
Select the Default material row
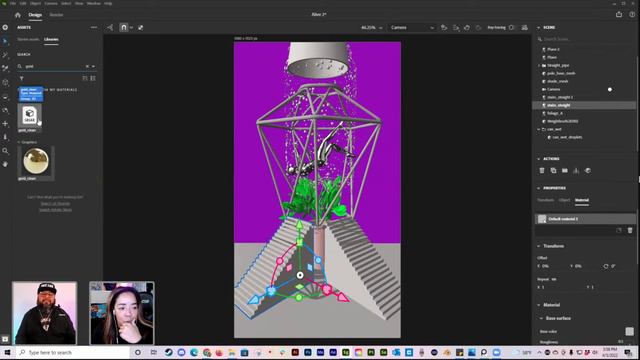tap(585, 219)
